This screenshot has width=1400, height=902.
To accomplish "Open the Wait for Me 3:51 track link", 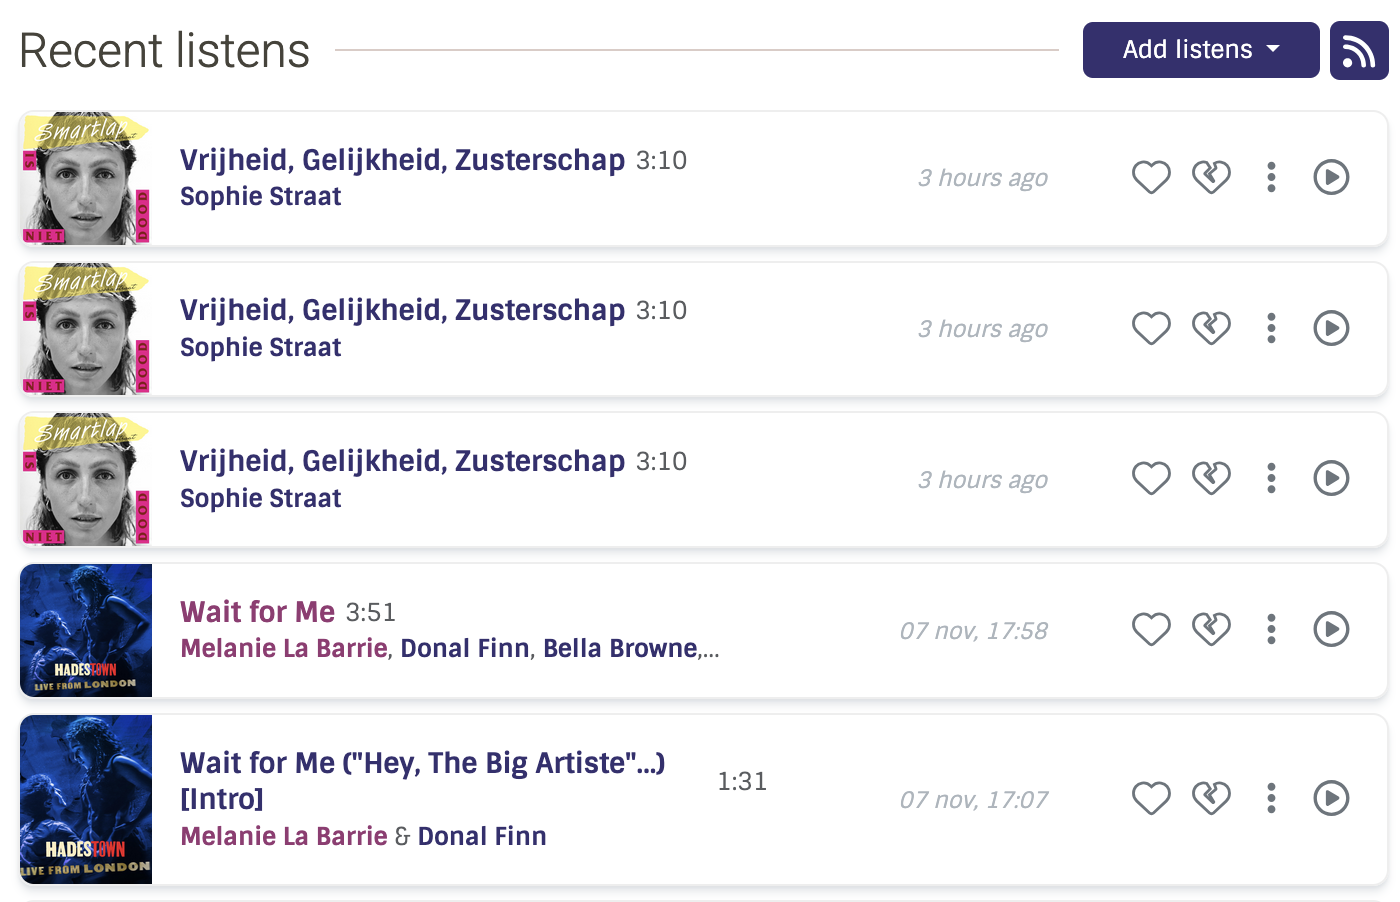I will coord(257,612).
